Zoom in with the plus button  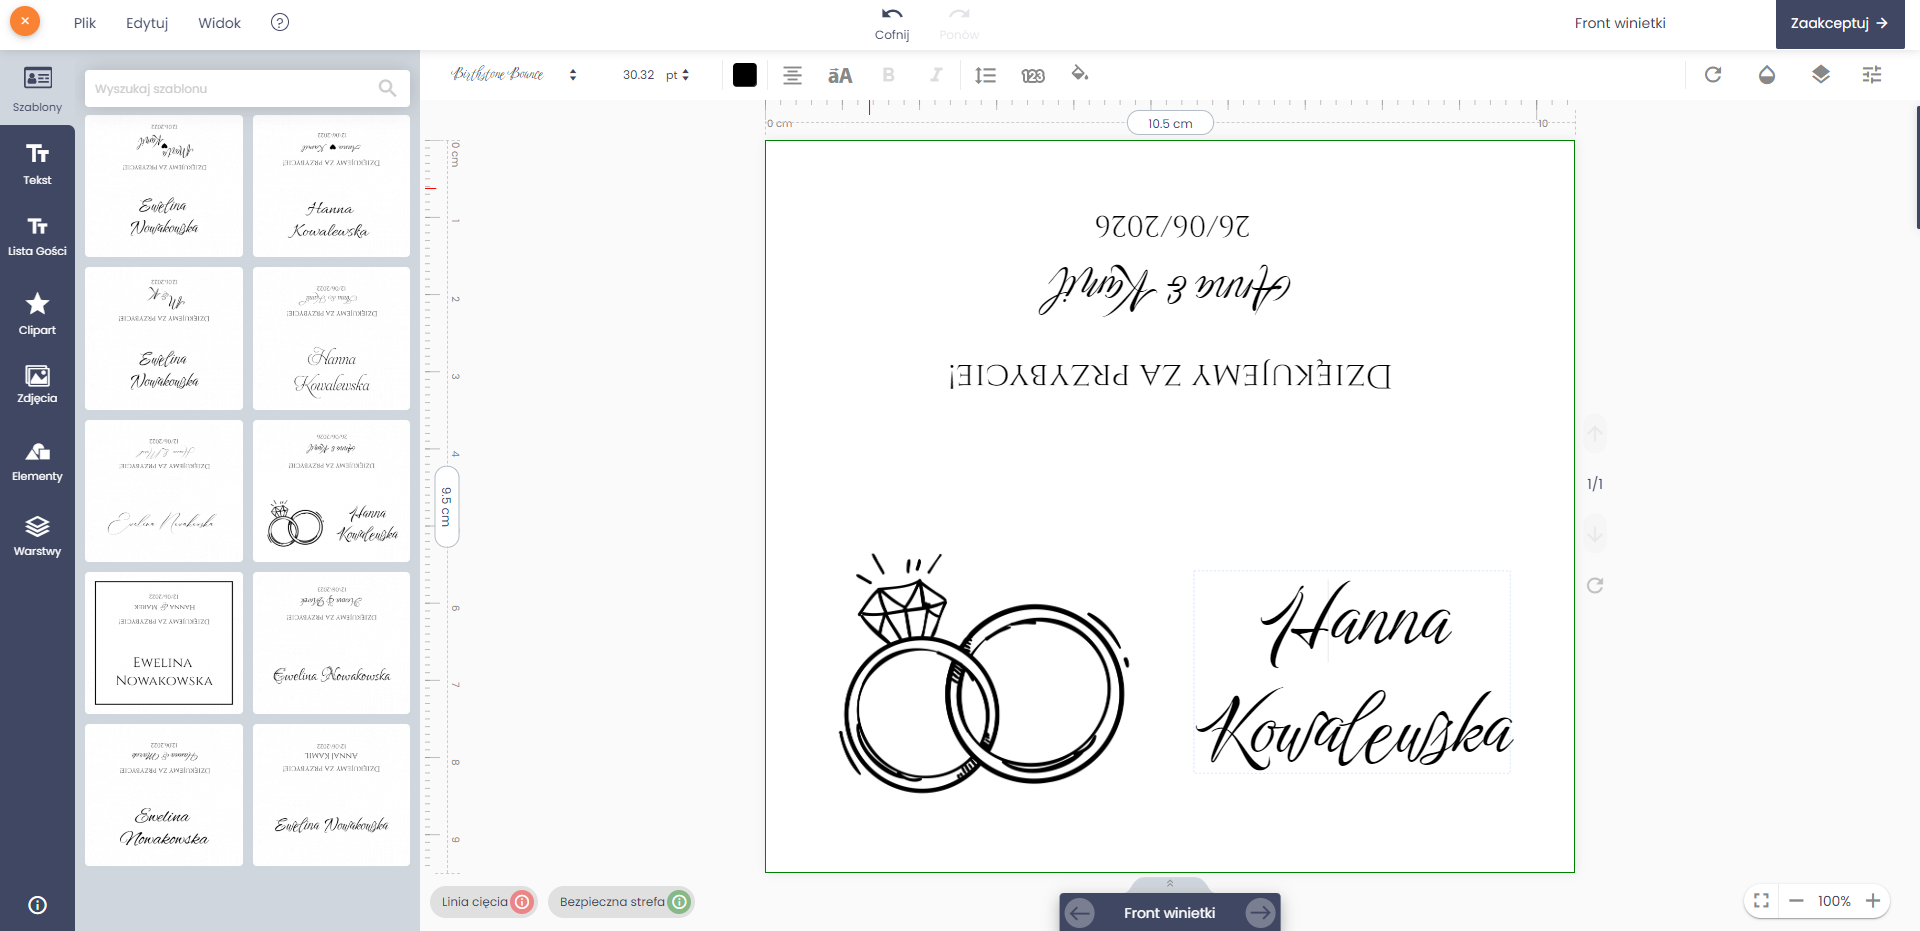click(1873, 901)
